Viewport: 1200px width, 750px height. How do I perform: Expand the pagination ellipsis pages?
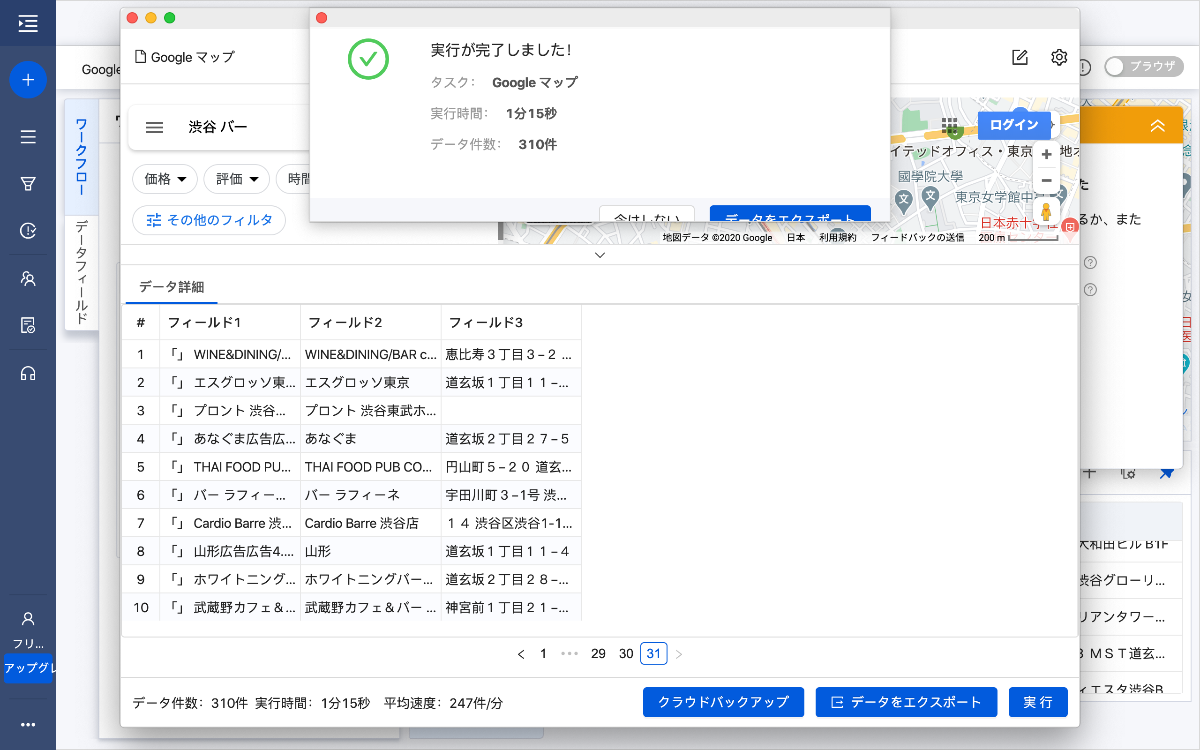tap(570, 654)
